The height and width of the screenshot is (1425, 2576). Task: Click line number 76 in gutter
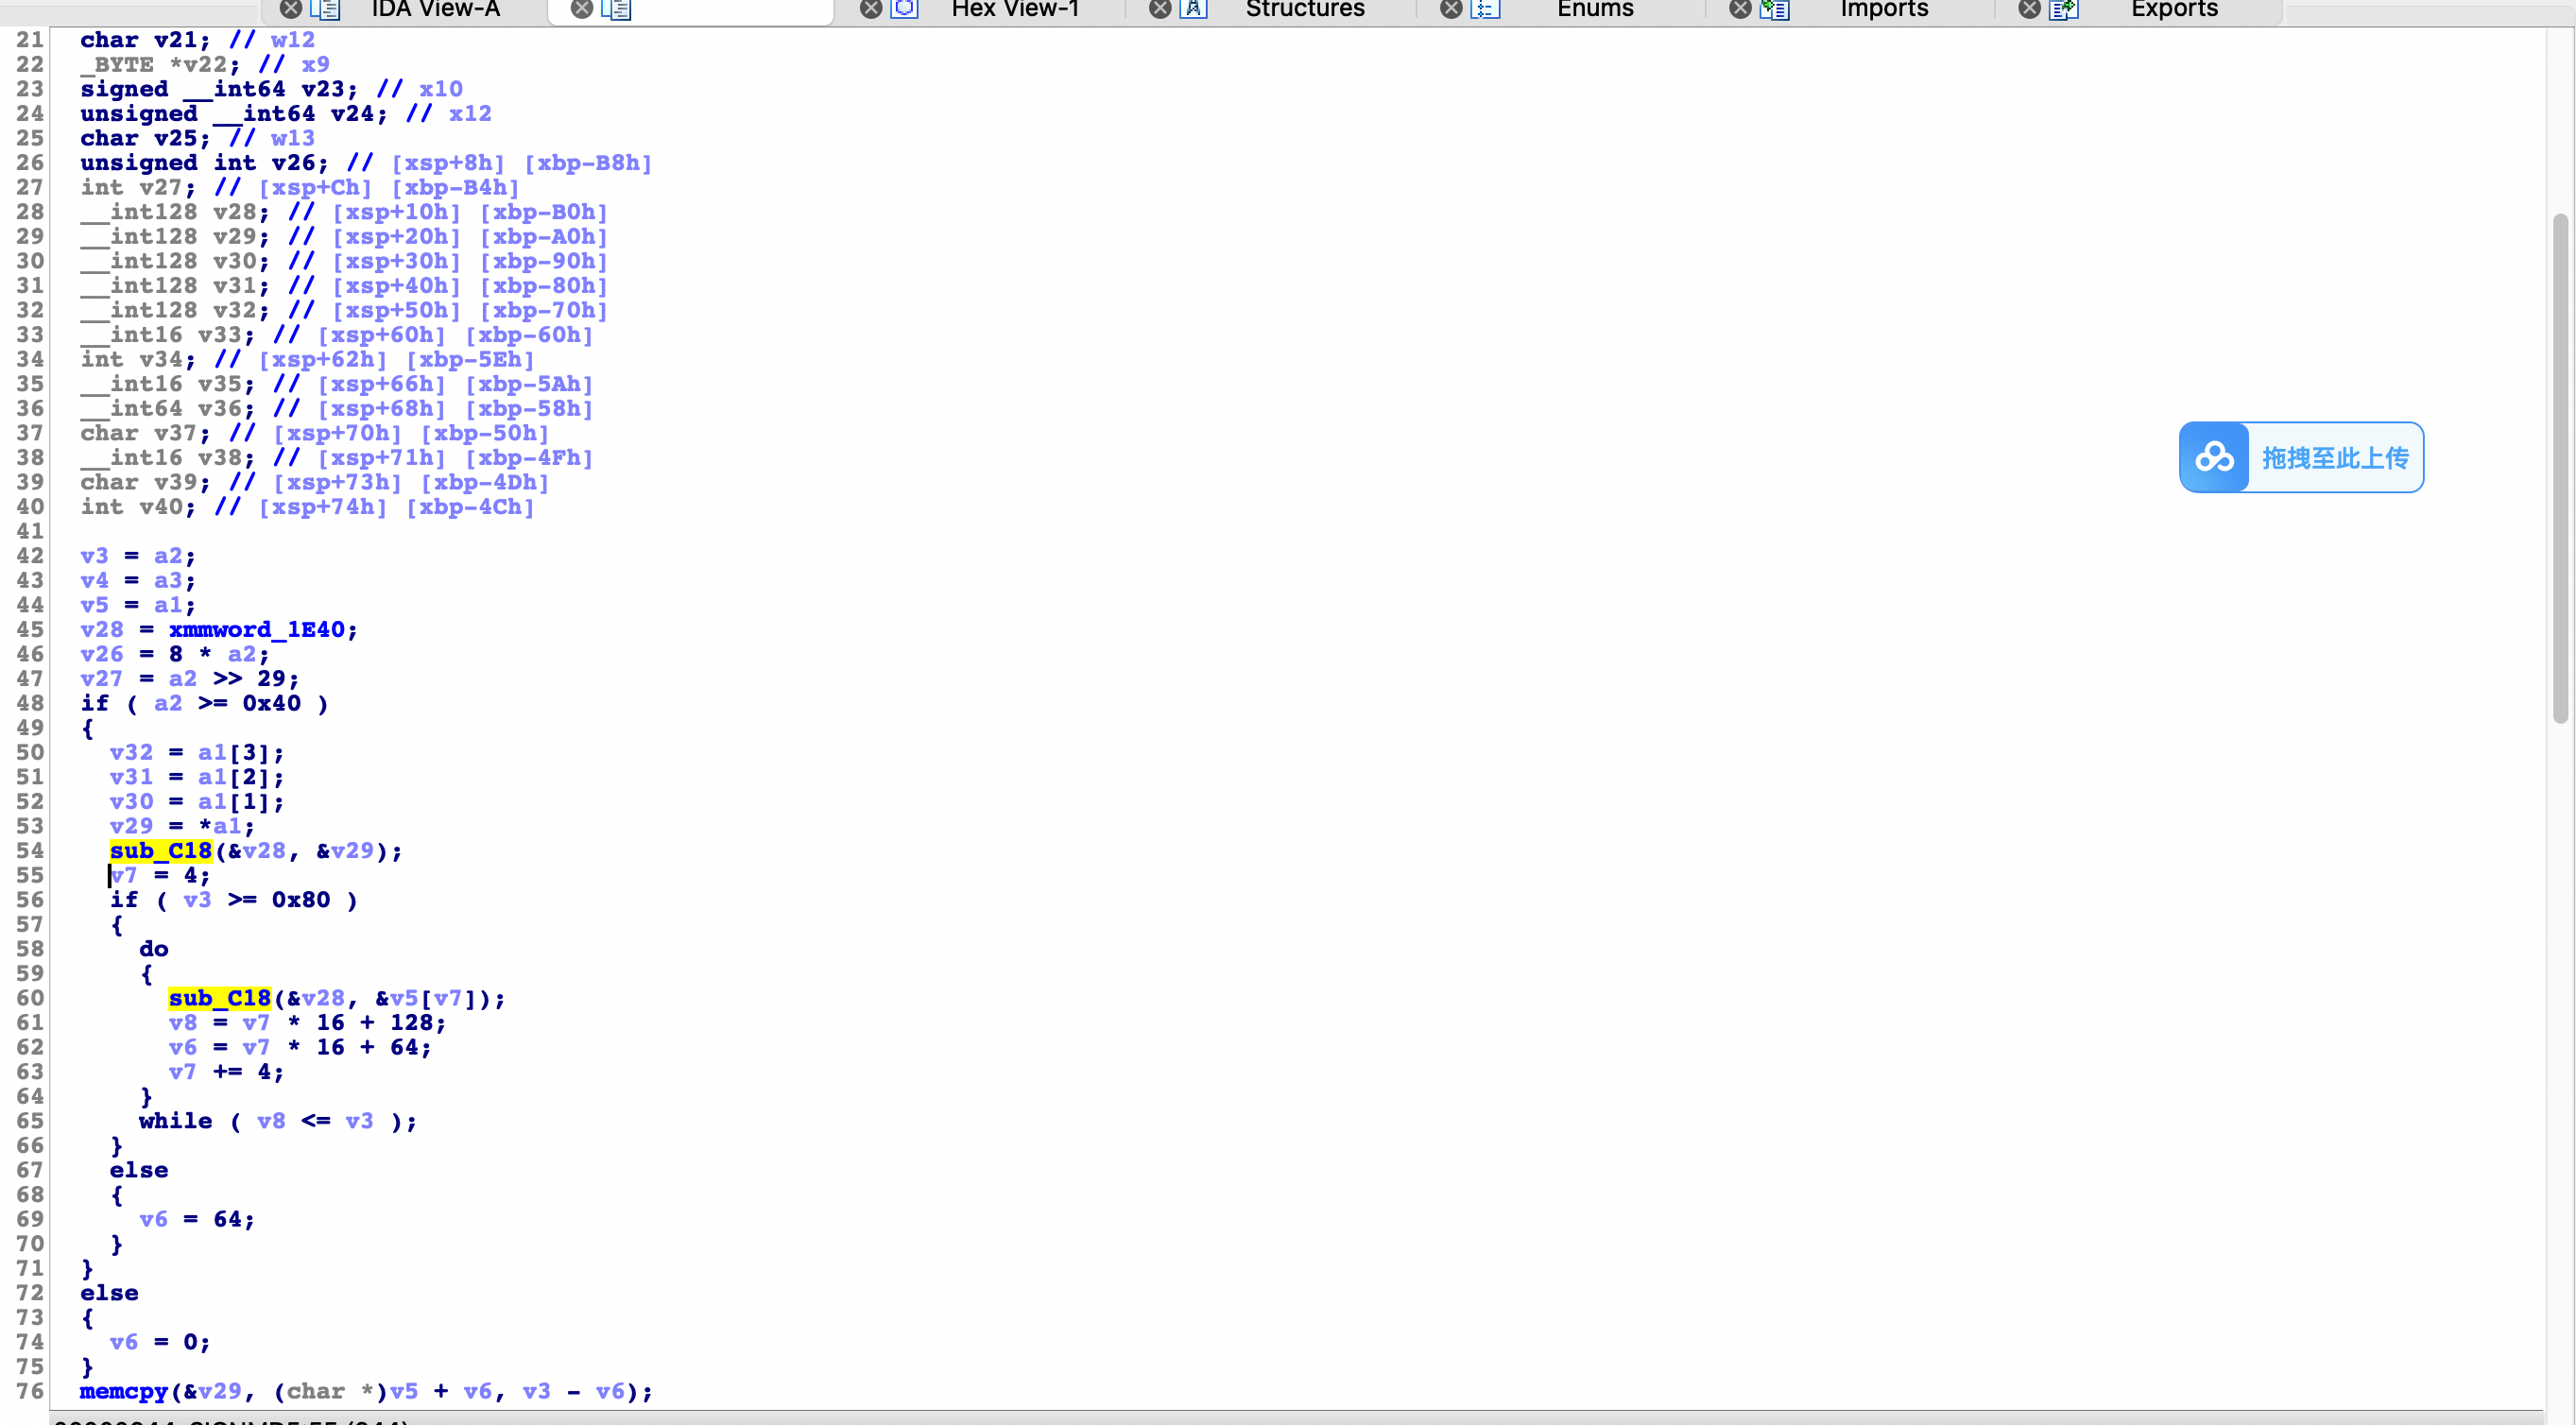point(30,1391)
